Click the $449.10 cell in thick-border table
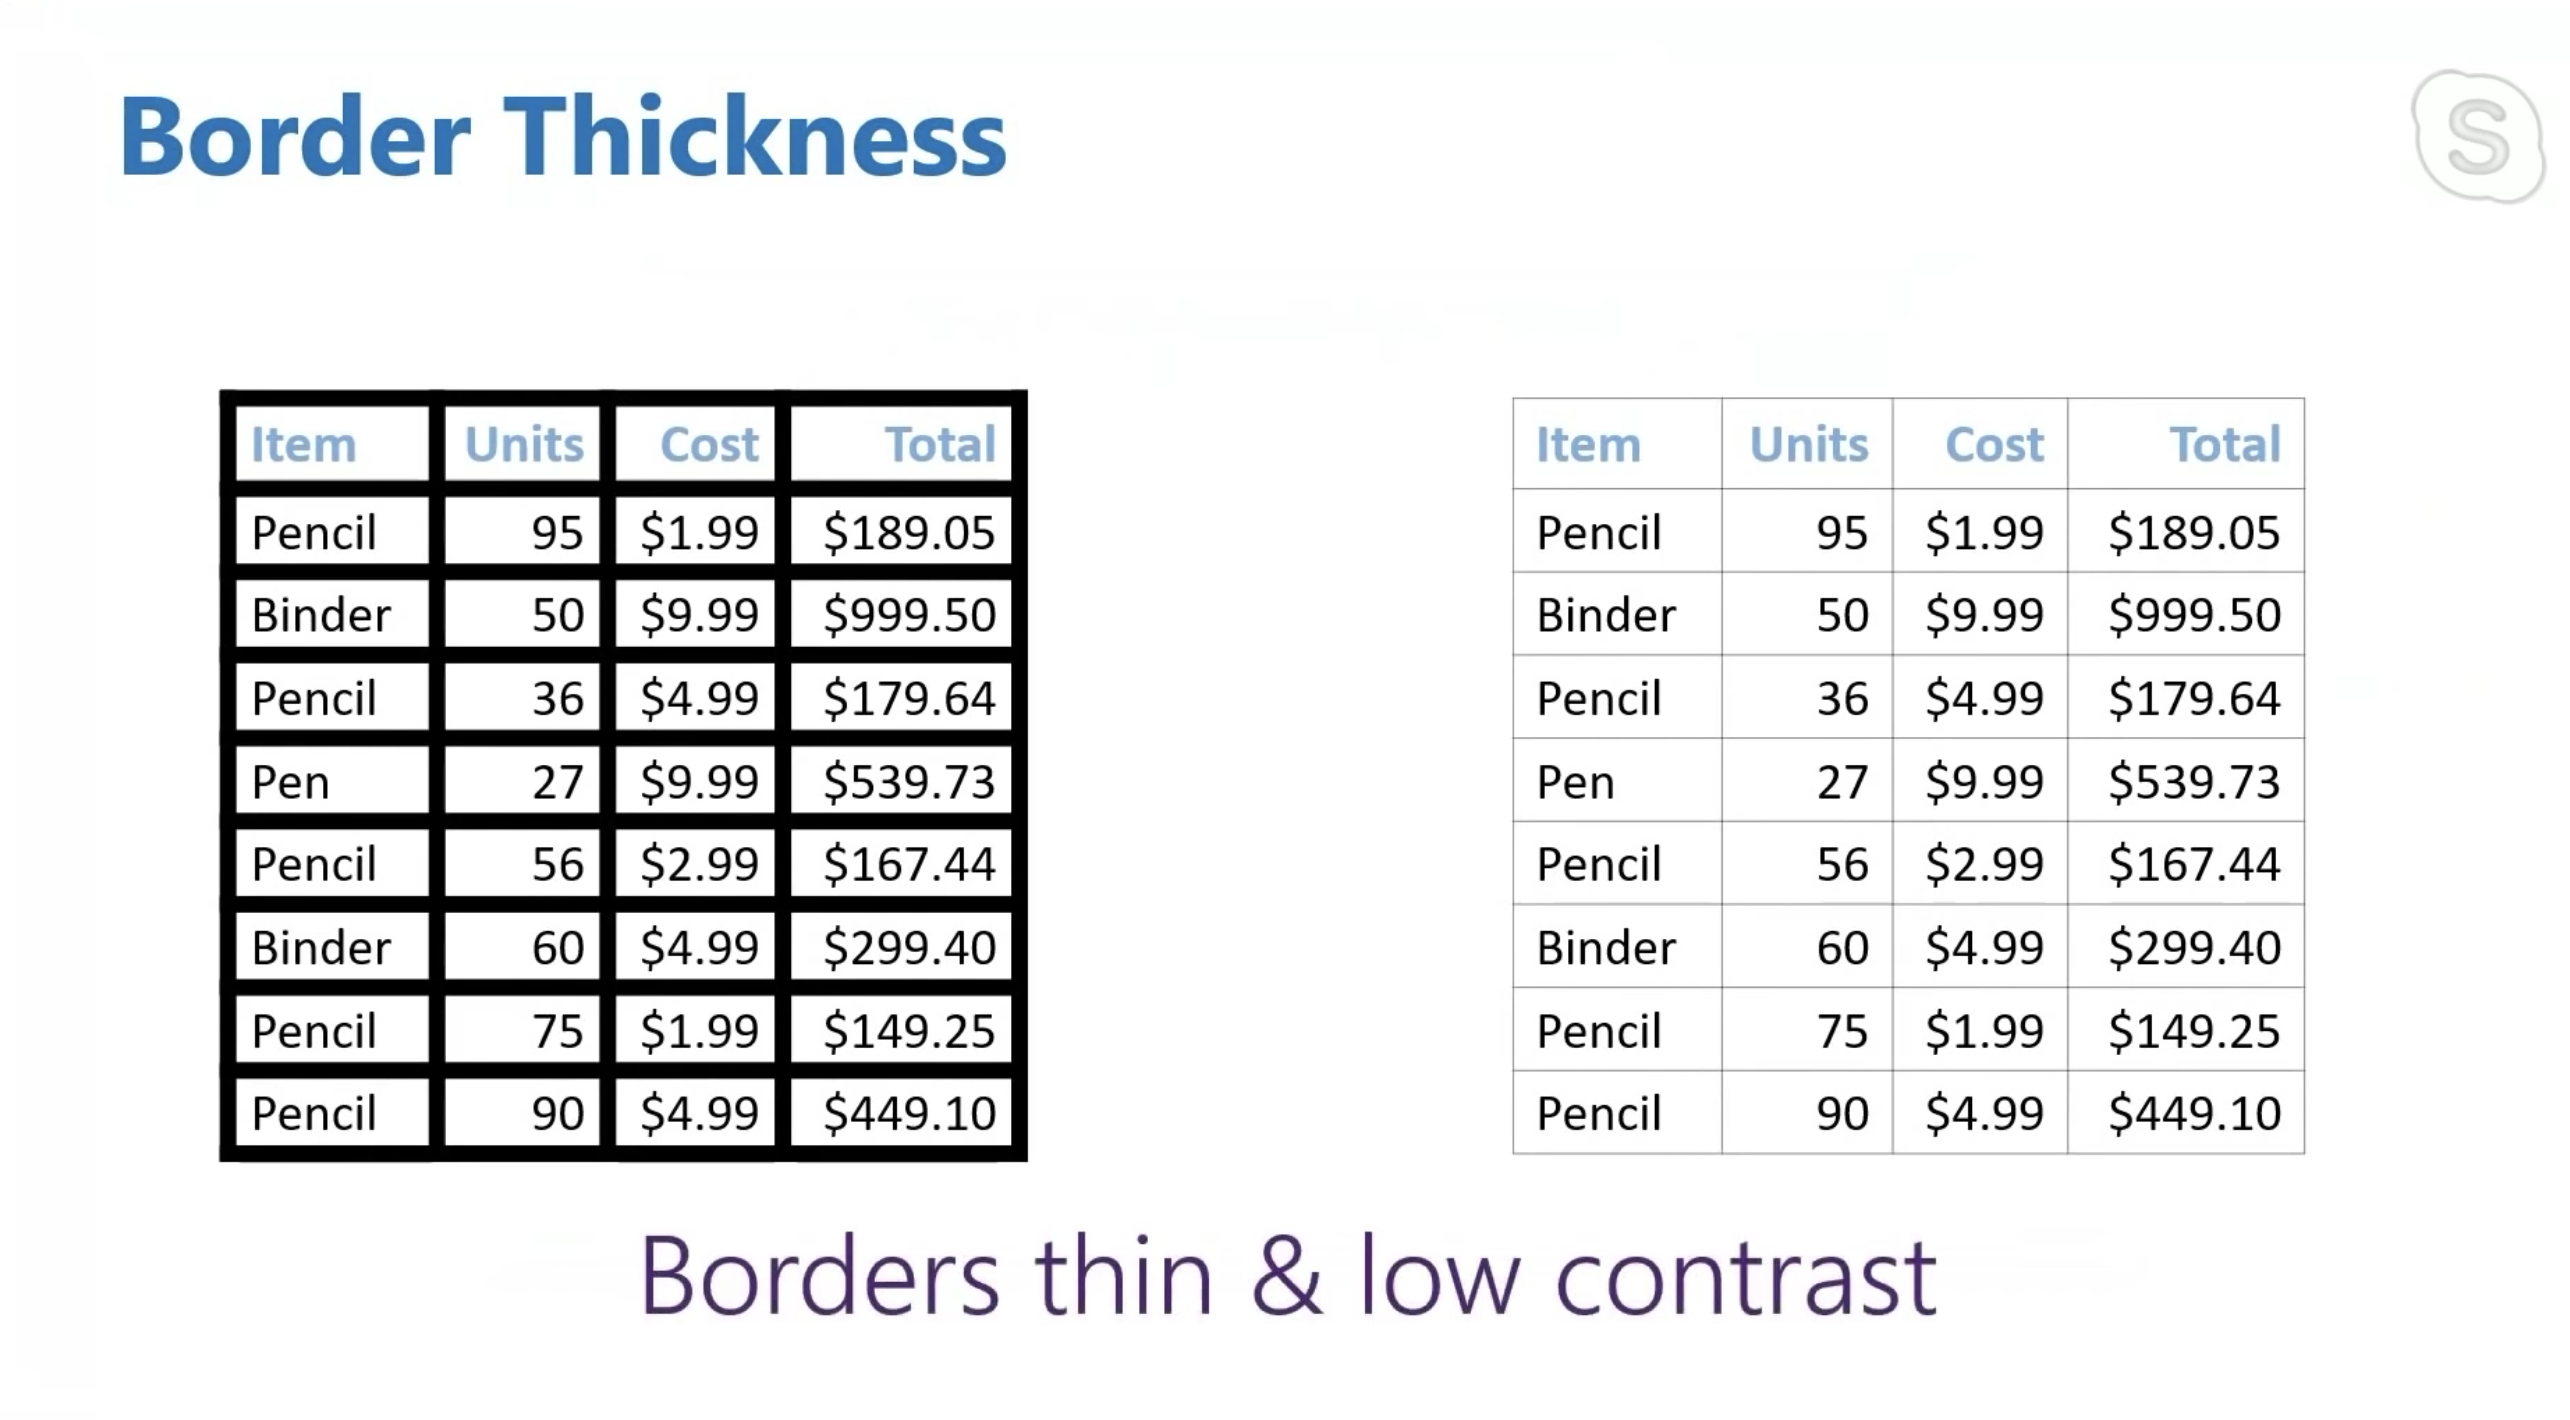The image size is (2570, 1420). [901, 1112]
